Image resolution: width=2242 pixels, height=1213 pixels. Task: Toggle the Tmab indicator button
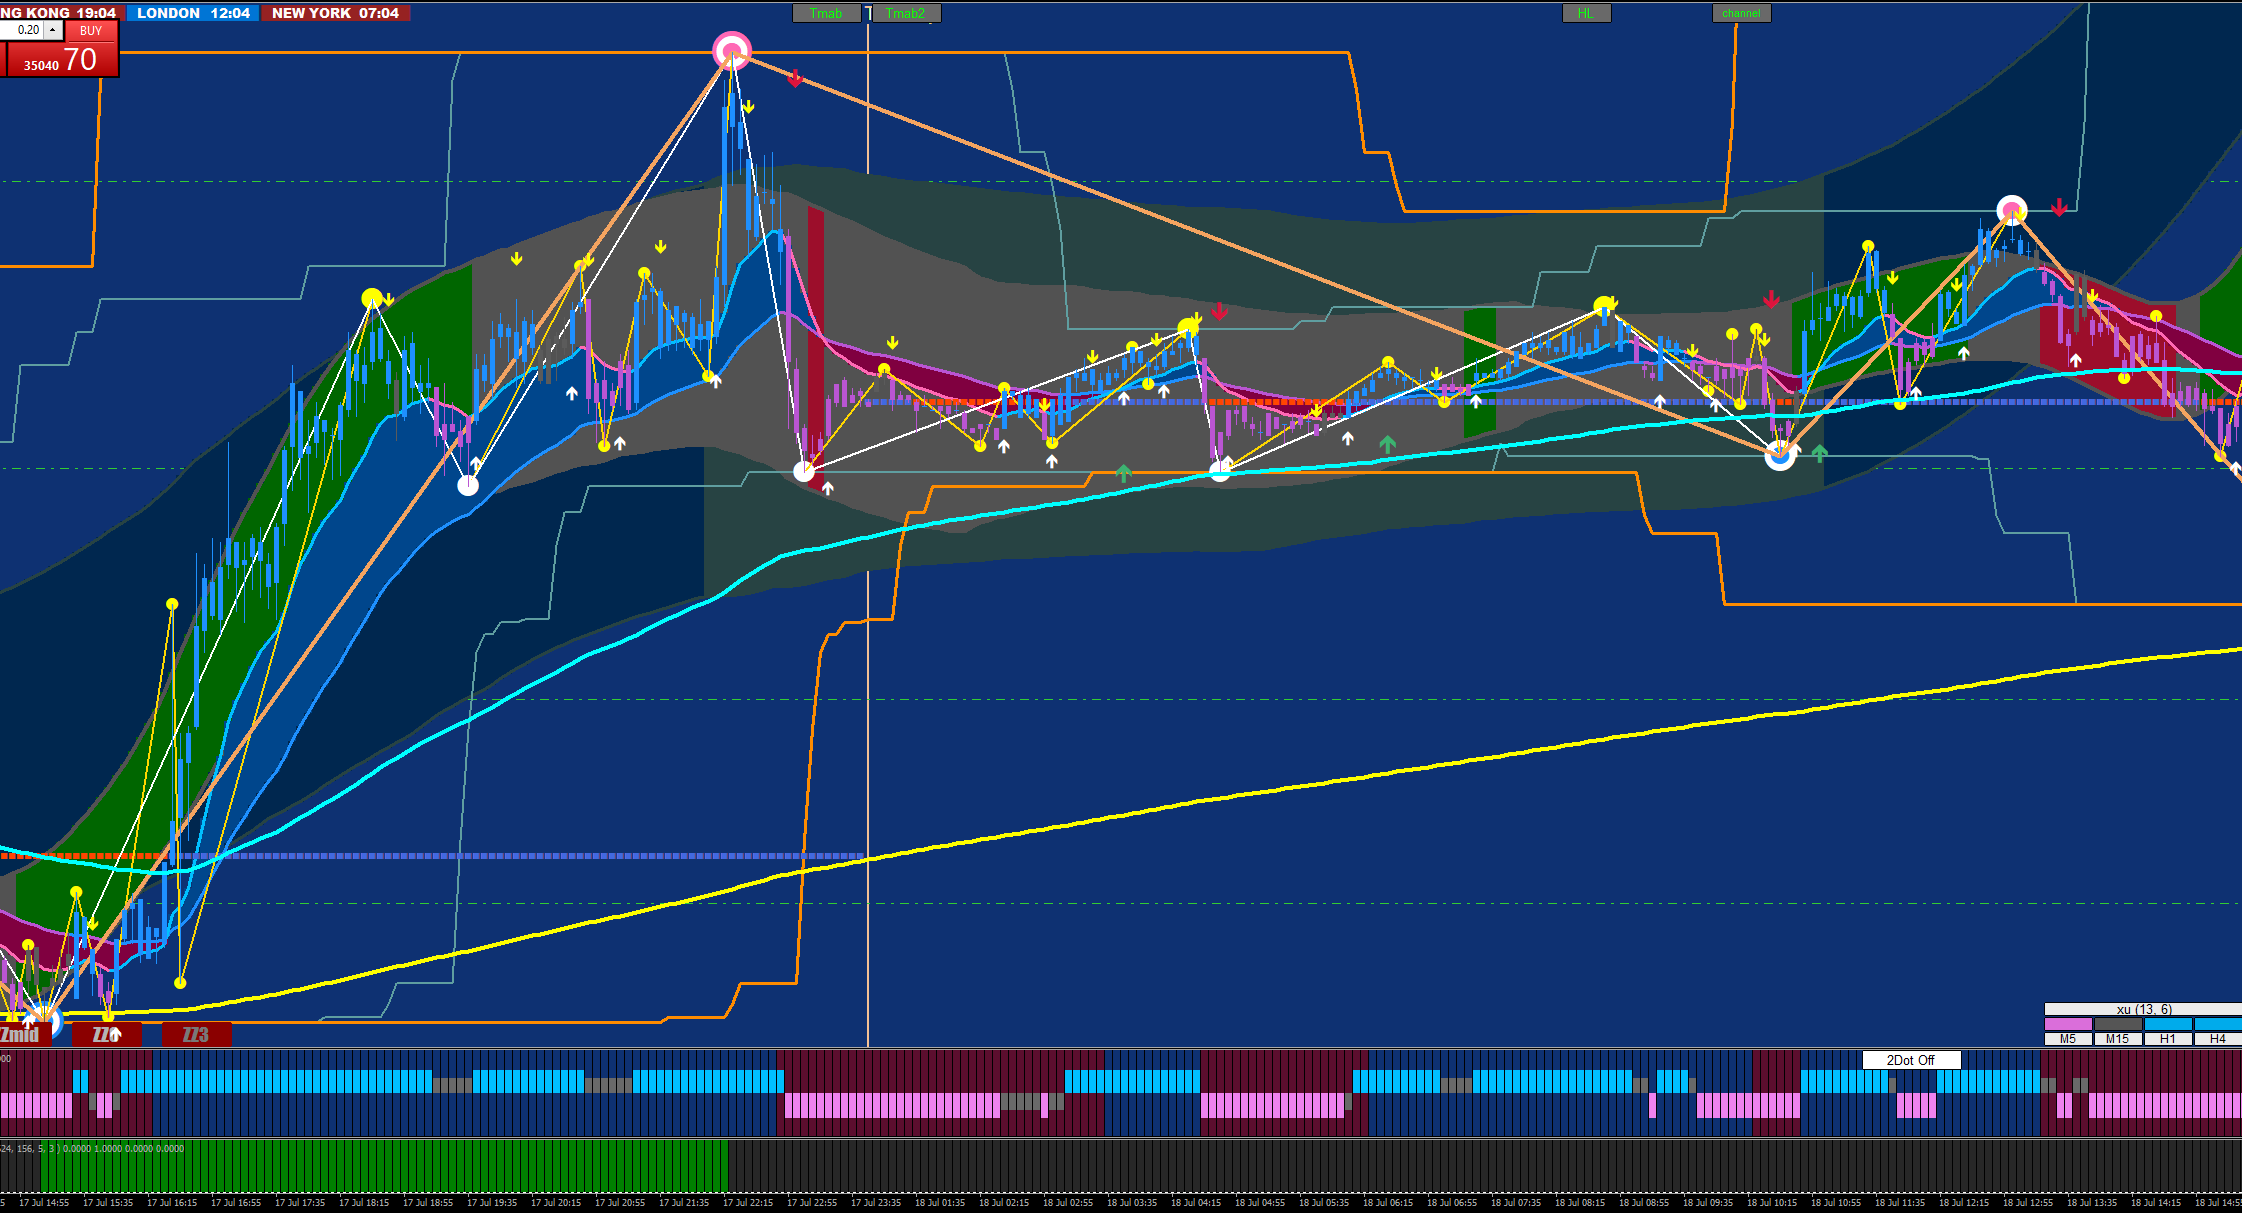coord(826,13)
